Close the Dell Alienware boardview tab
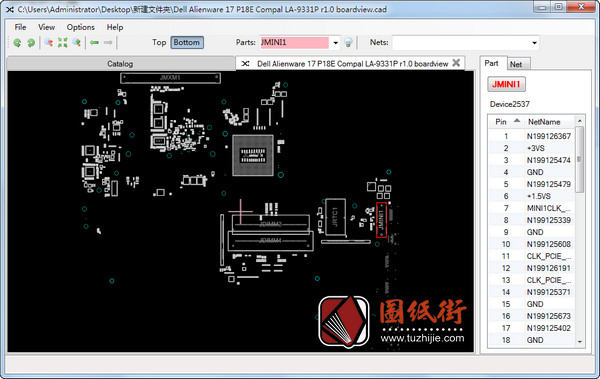The image size is (600, 379). (456, 63)
